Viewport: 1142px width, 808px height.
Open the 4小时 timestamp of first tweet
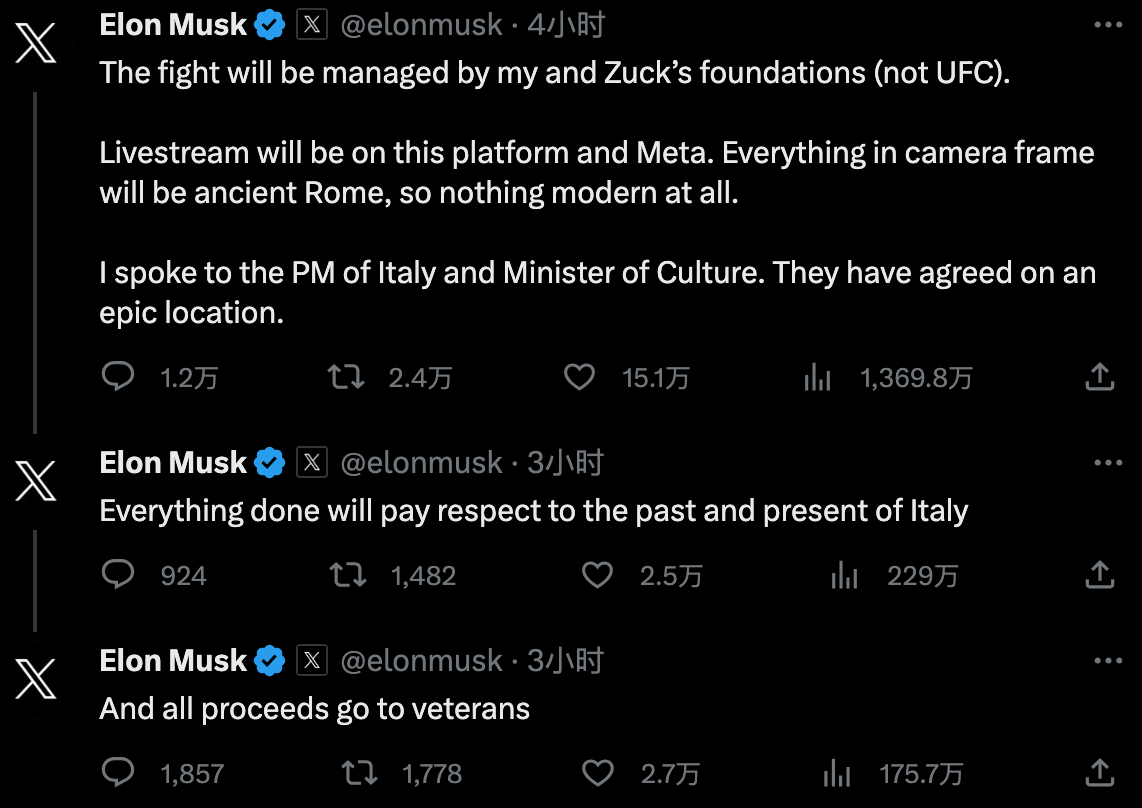click(566, 25)
